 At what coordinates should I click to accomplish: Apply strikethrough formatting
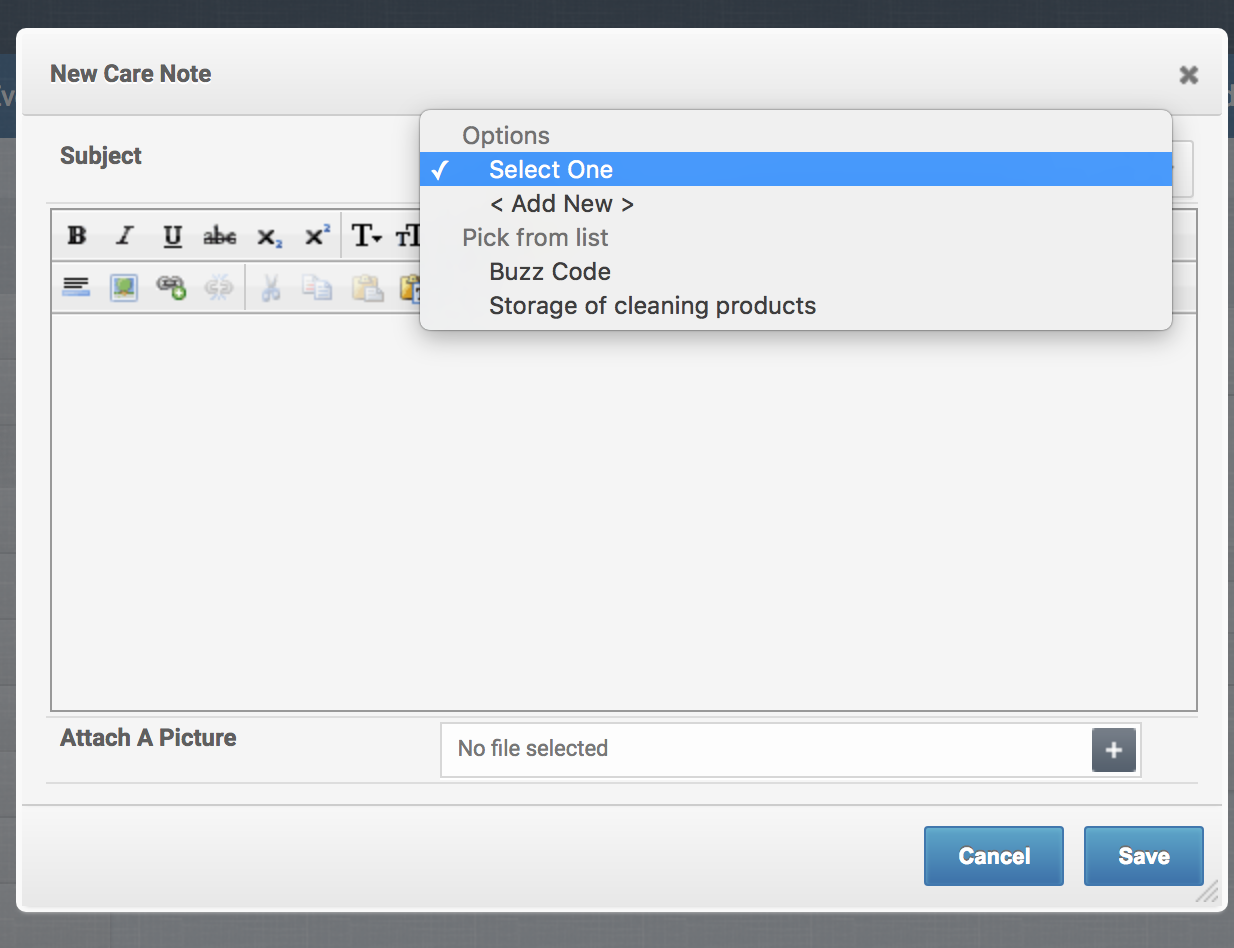point(220,237)
